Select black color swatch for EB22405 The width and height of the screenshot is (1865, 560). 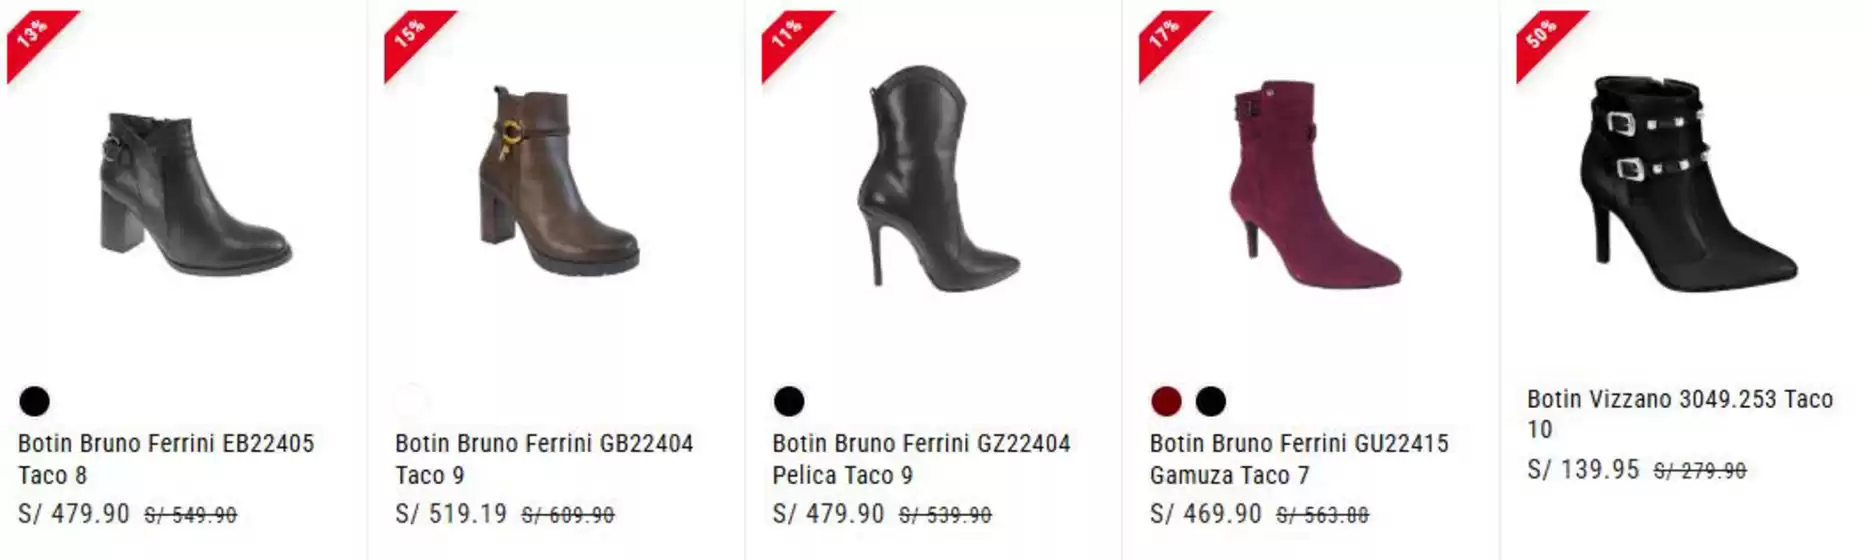(34, 401)
